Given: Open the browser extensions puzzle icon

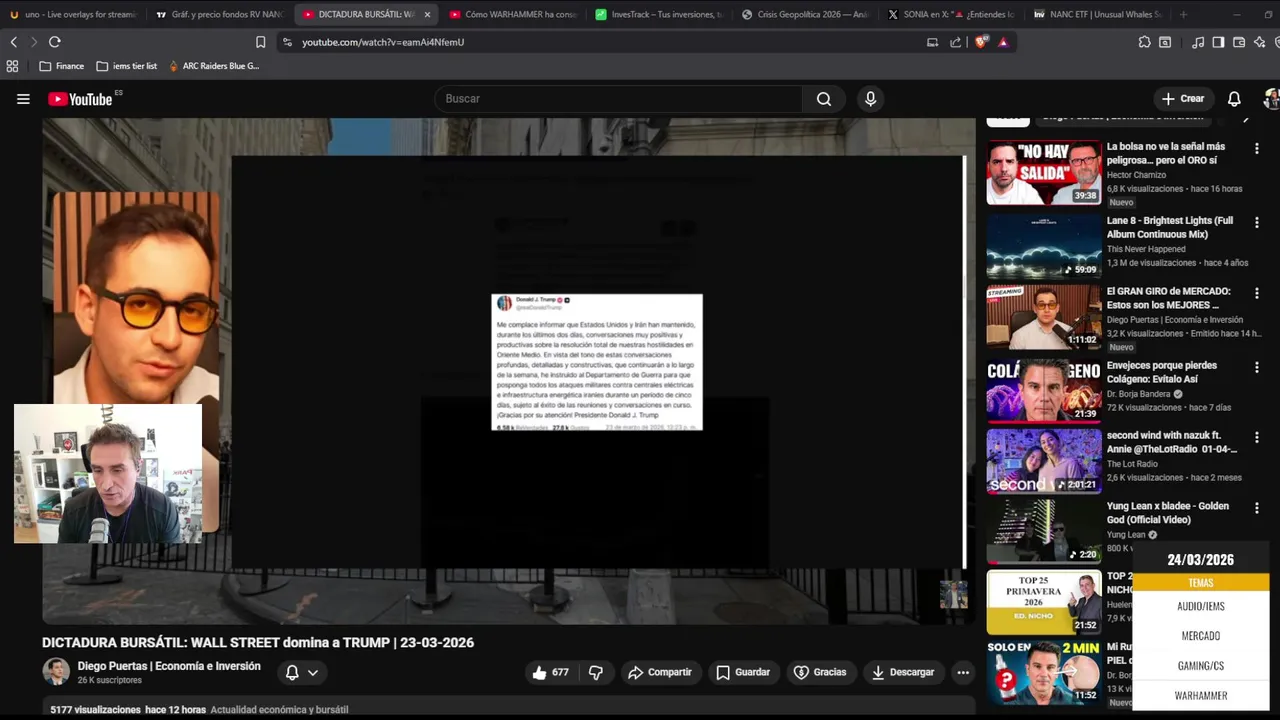Looking at the screenshot, I should coord(1145,42).
